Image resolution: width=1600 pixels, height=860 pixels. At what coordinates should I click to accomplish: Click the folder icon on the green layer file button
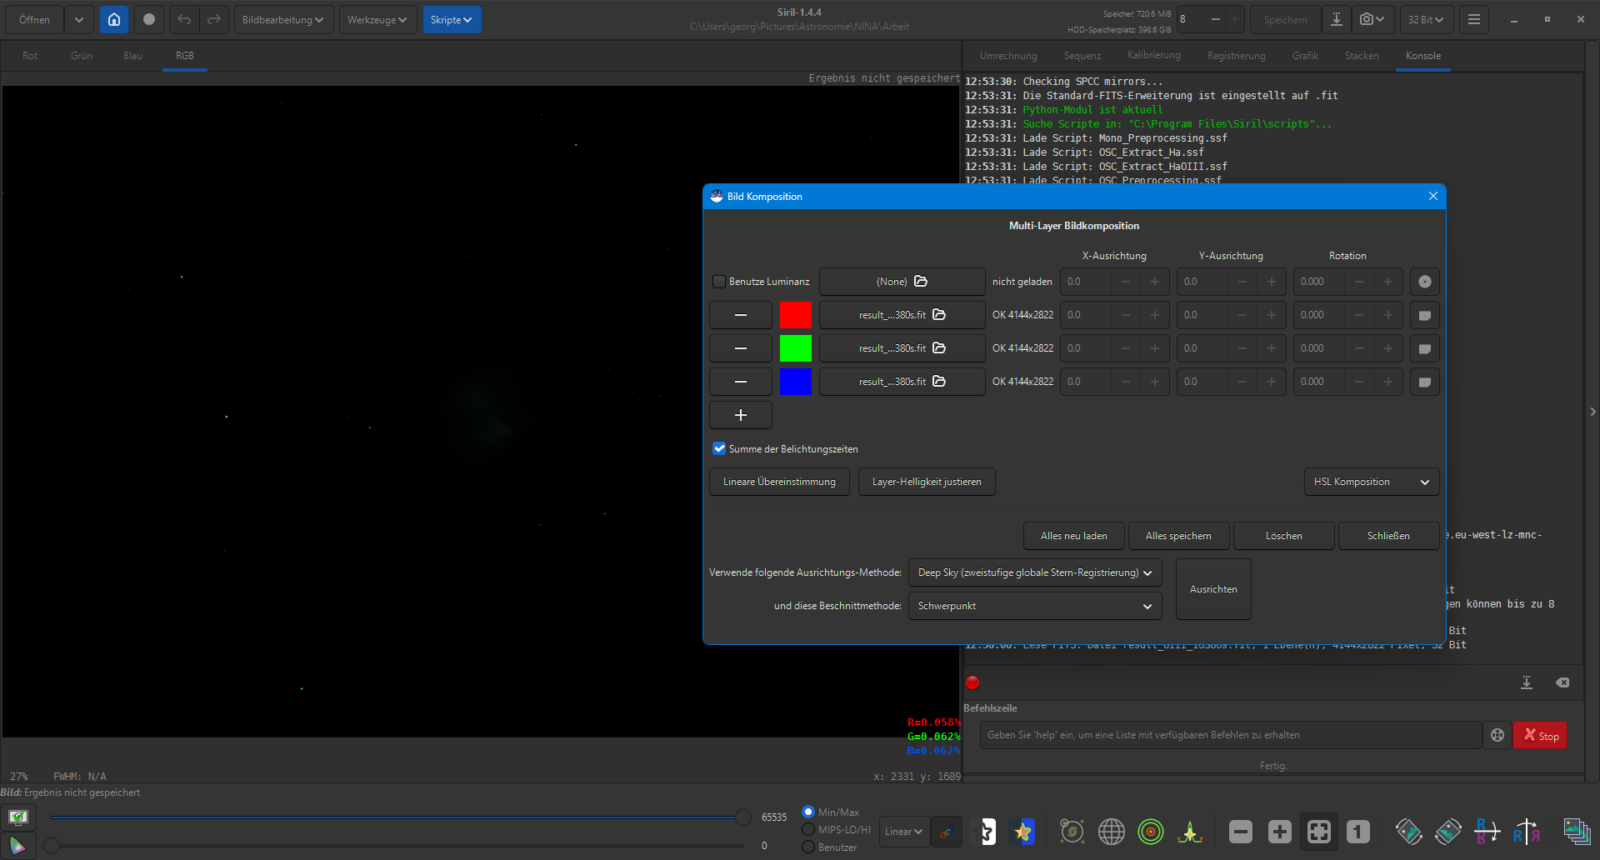(939, 348)
